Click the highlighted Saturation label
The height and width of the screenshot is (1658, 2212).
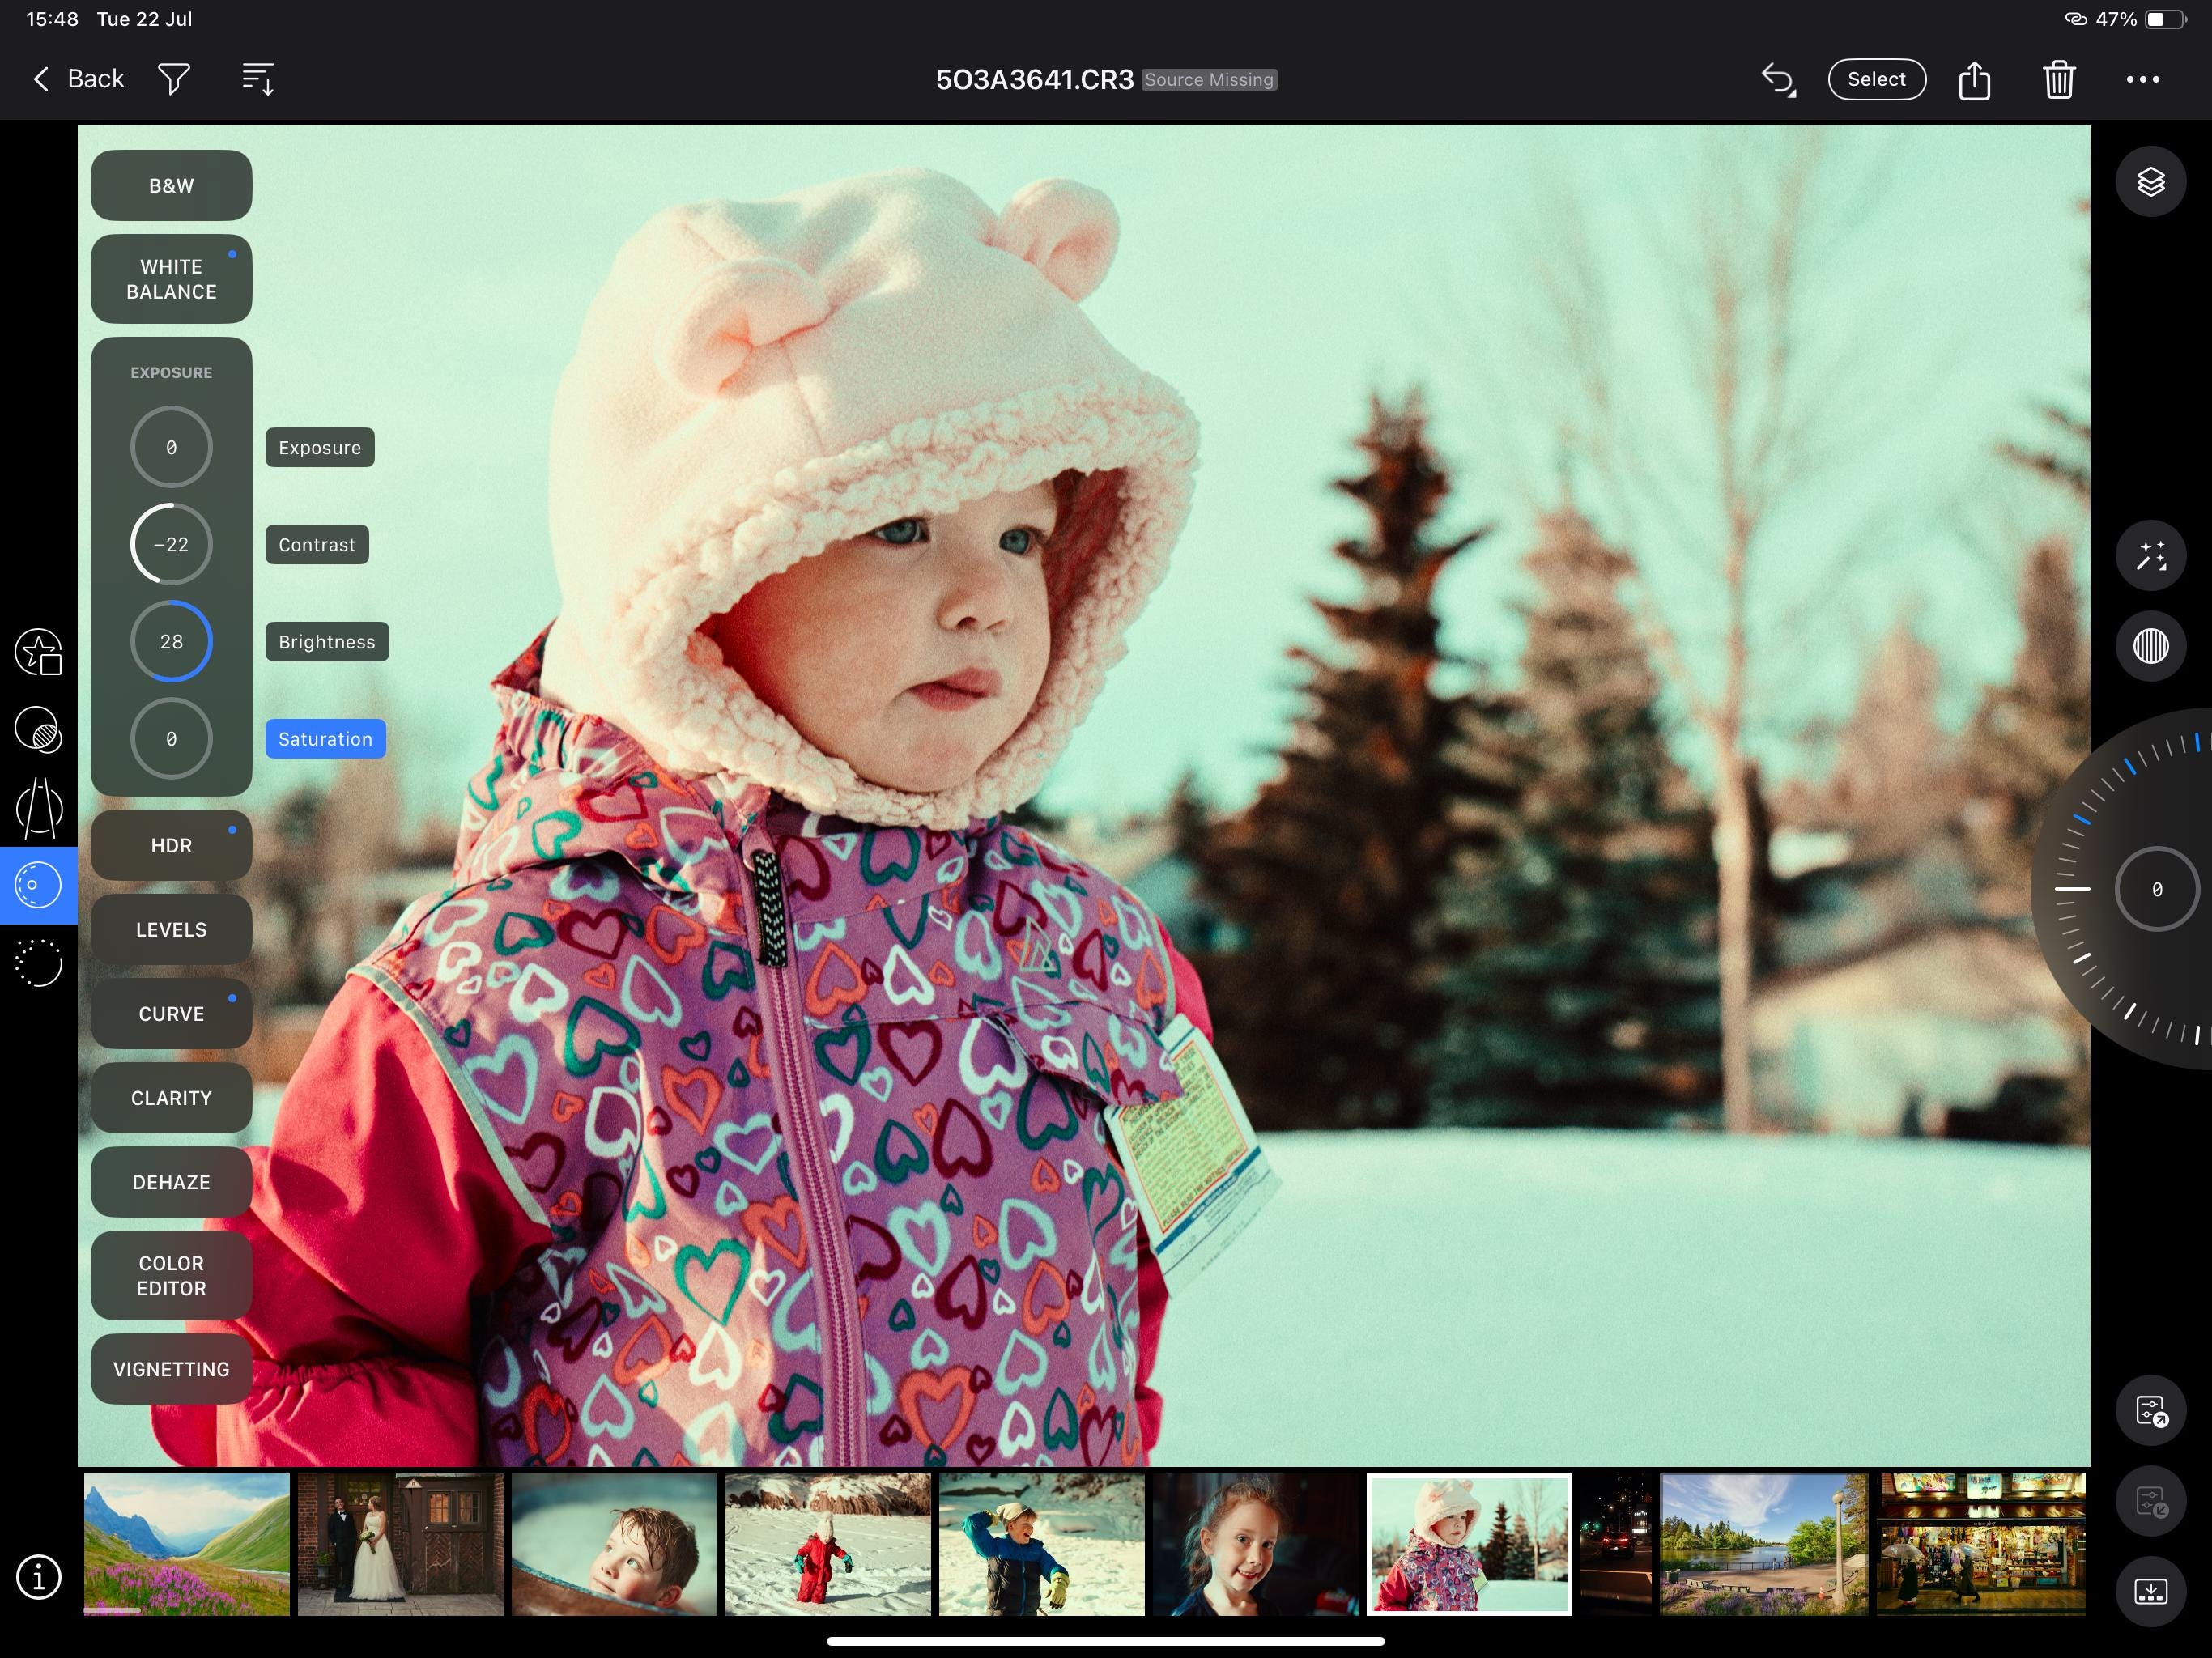click(x=325, y=738)
